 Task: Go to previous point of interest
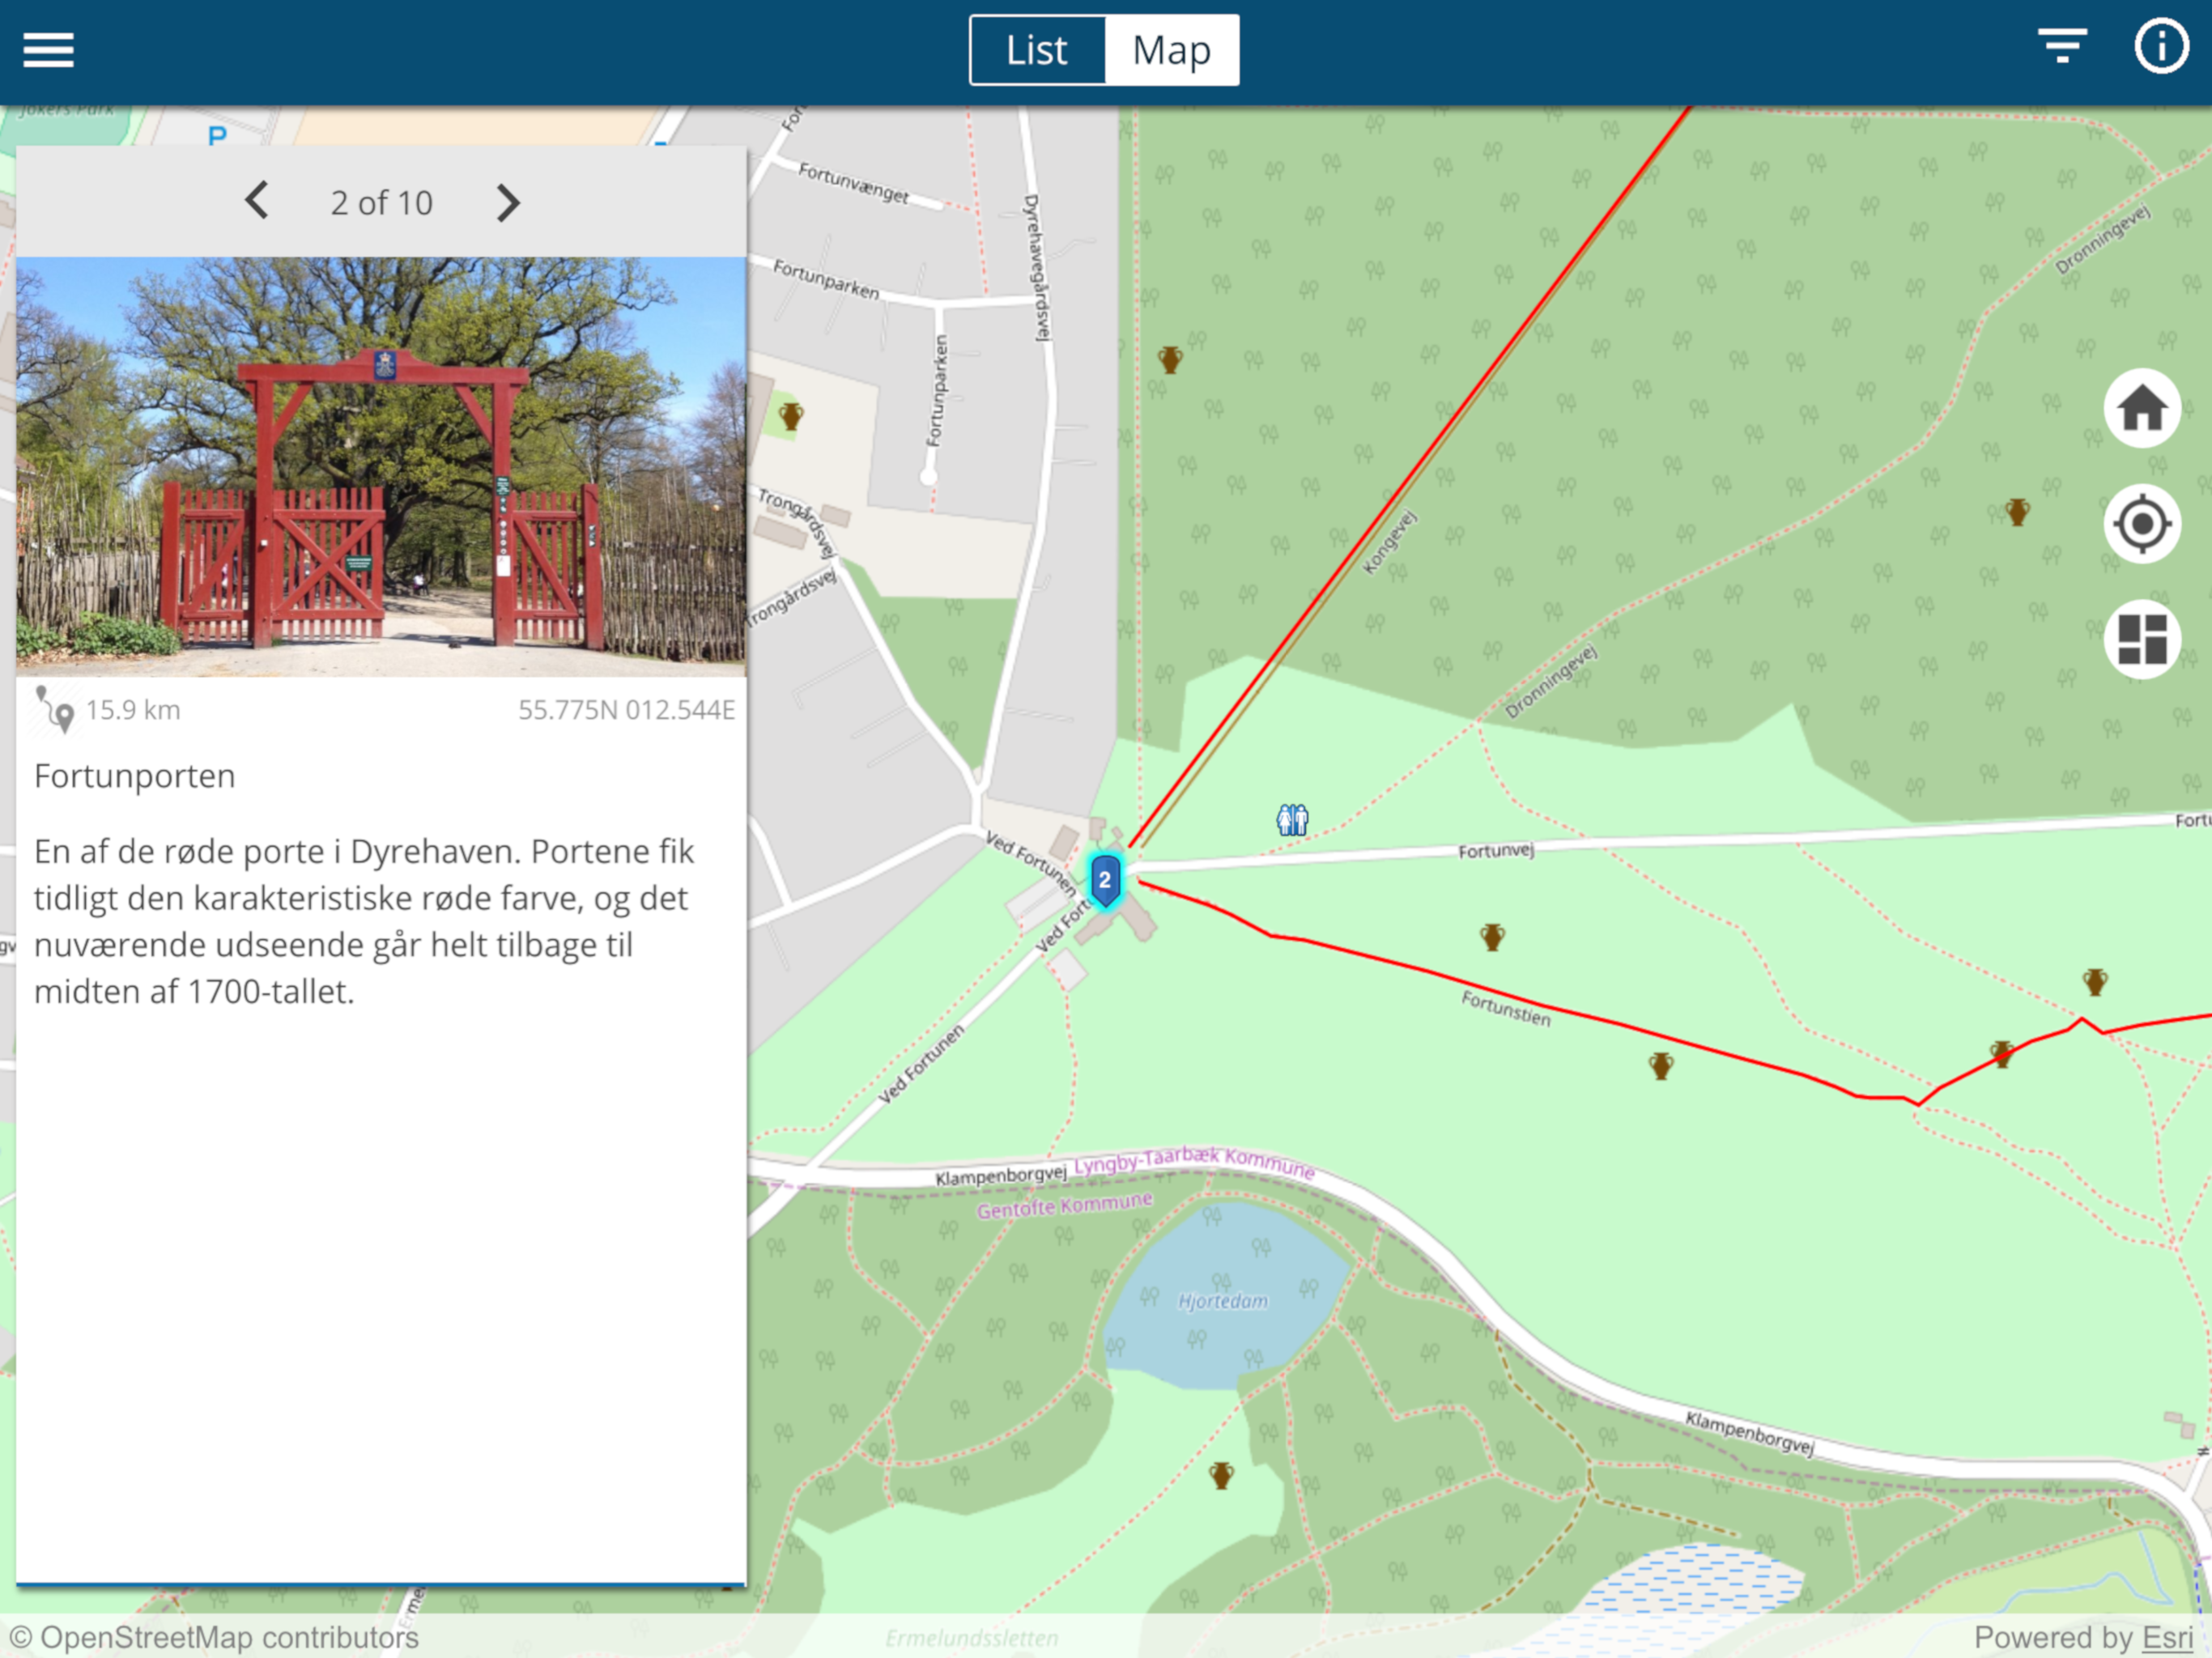257,201
